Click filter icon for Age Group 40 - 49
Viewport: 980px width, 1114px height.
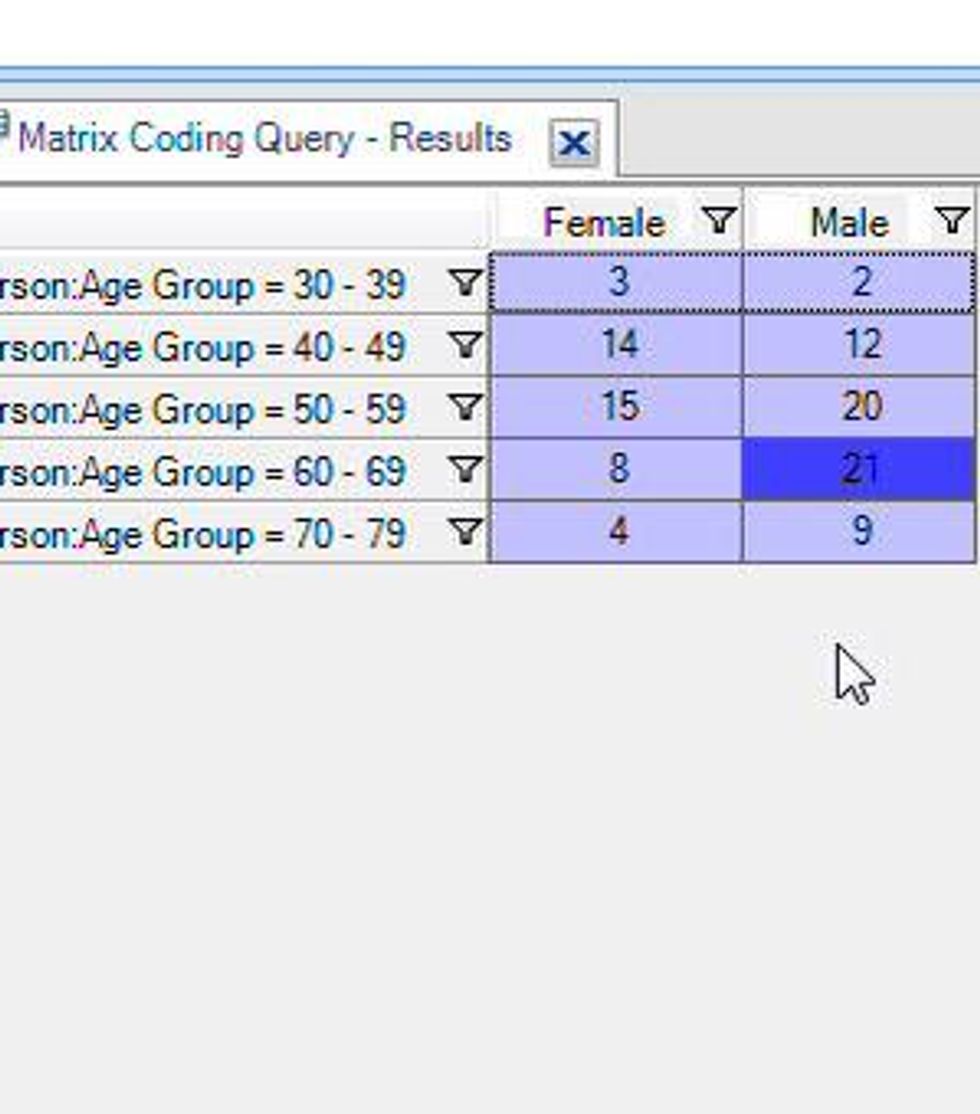pos(465,346)
